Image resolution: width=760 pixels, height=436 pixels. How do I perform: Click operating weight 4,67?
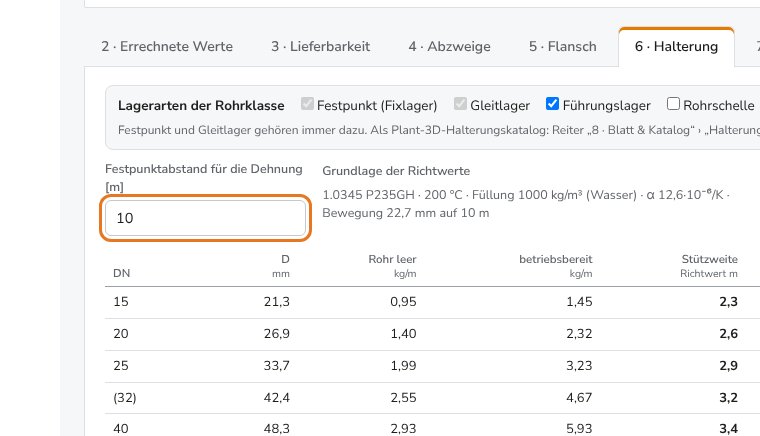click(x=579, y=398)
